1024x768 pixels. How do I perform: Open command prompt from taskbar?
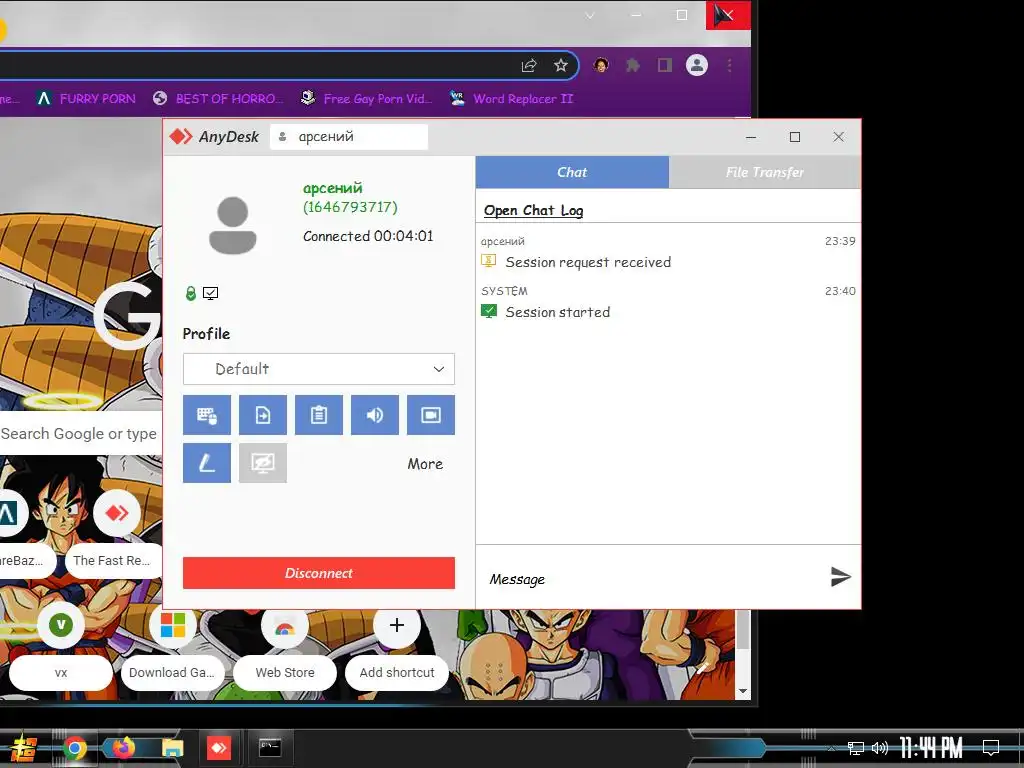pyautogui.click(x=270, y=748)
